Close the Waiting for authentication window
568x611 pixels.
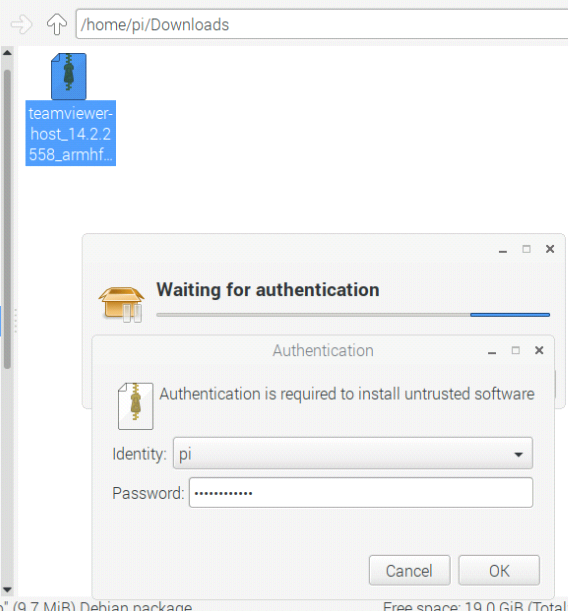(550, 249)
